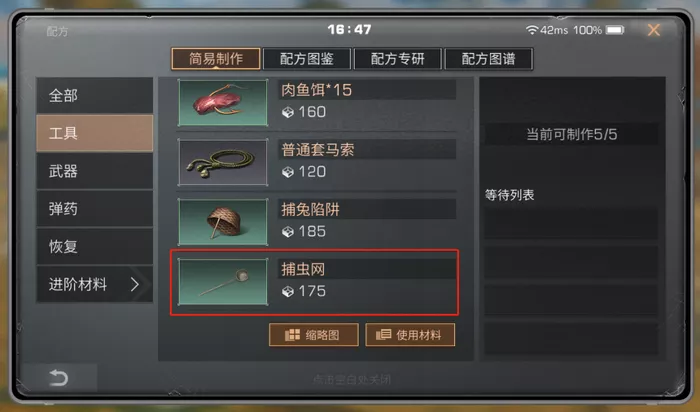Switch to the 配方图鉴 tab
This screenshot has height=412, width=700.
[307, 59]
